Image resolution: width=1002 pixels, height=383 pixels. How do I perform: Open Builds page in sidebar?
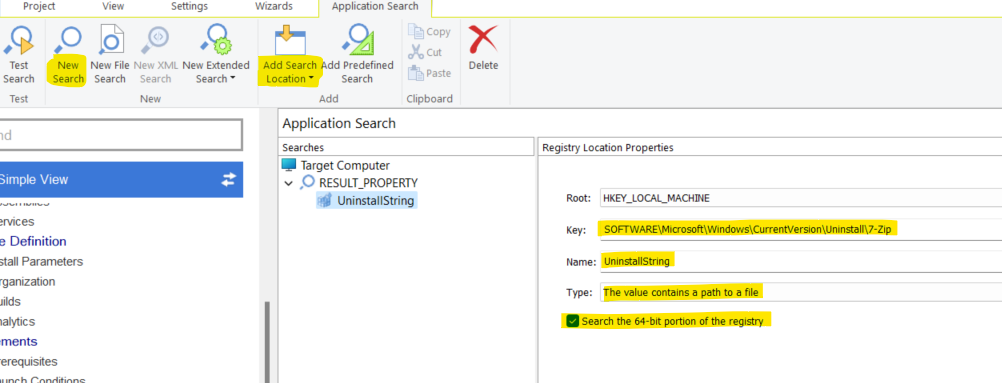click(10, 301)
